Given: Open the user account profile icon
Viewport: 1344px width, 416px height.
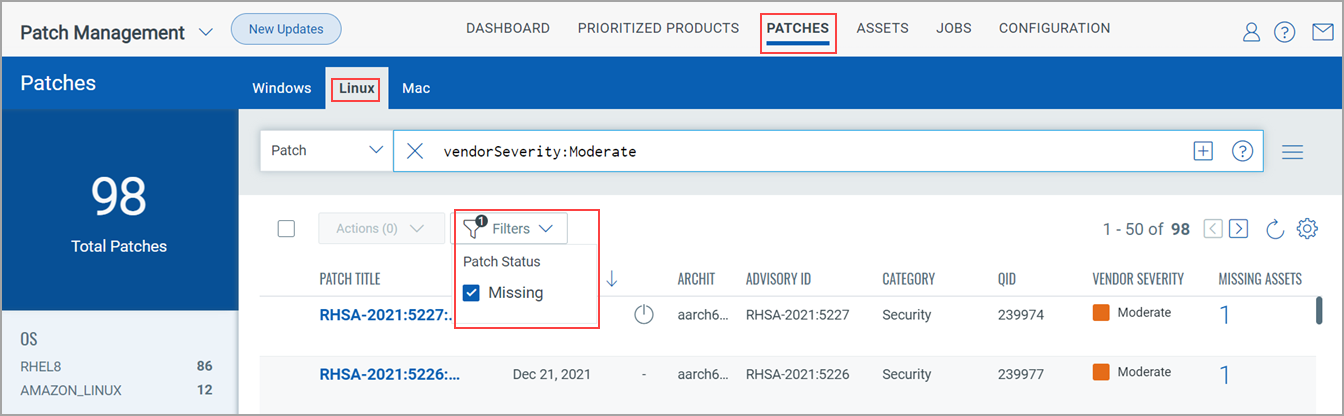Looking at the screenshot, I should click(x=1251, y=32).
